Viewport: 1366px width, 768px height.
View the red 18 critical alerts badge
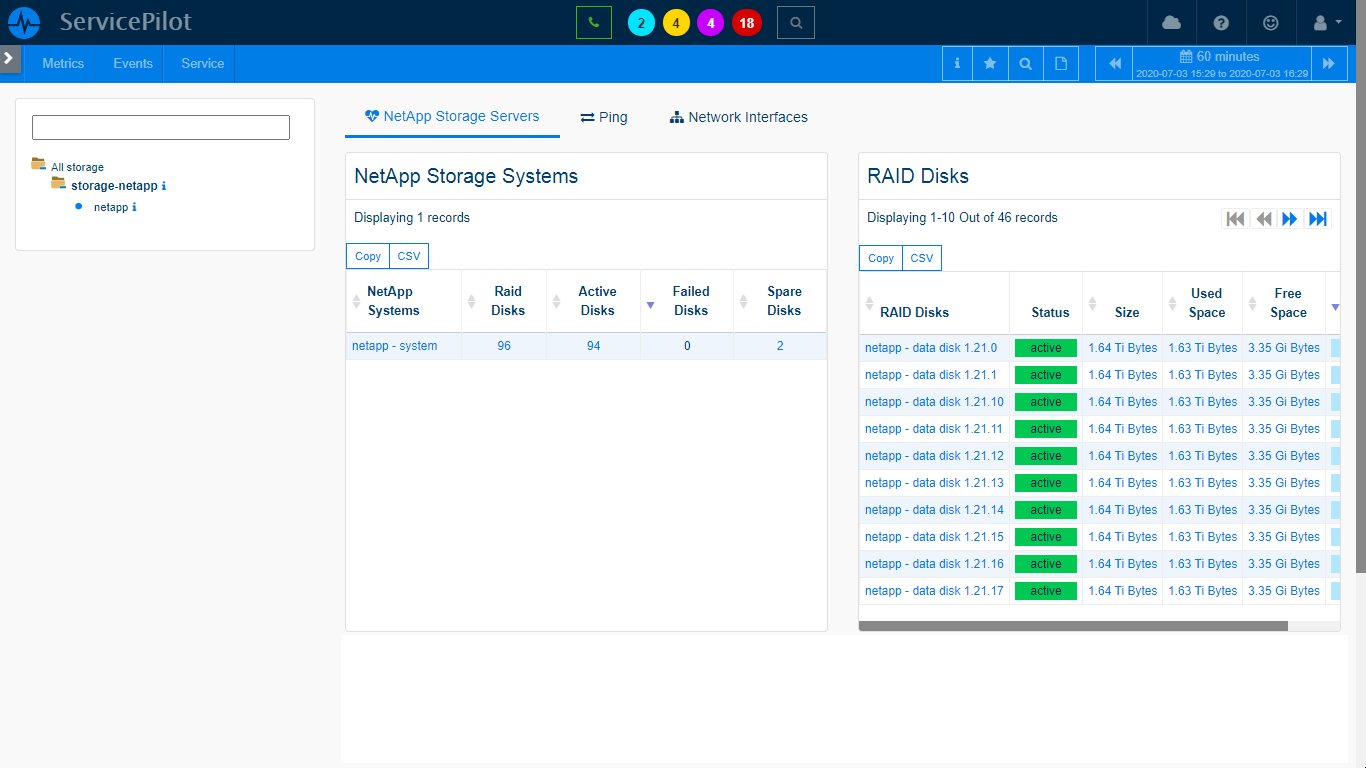746,22
